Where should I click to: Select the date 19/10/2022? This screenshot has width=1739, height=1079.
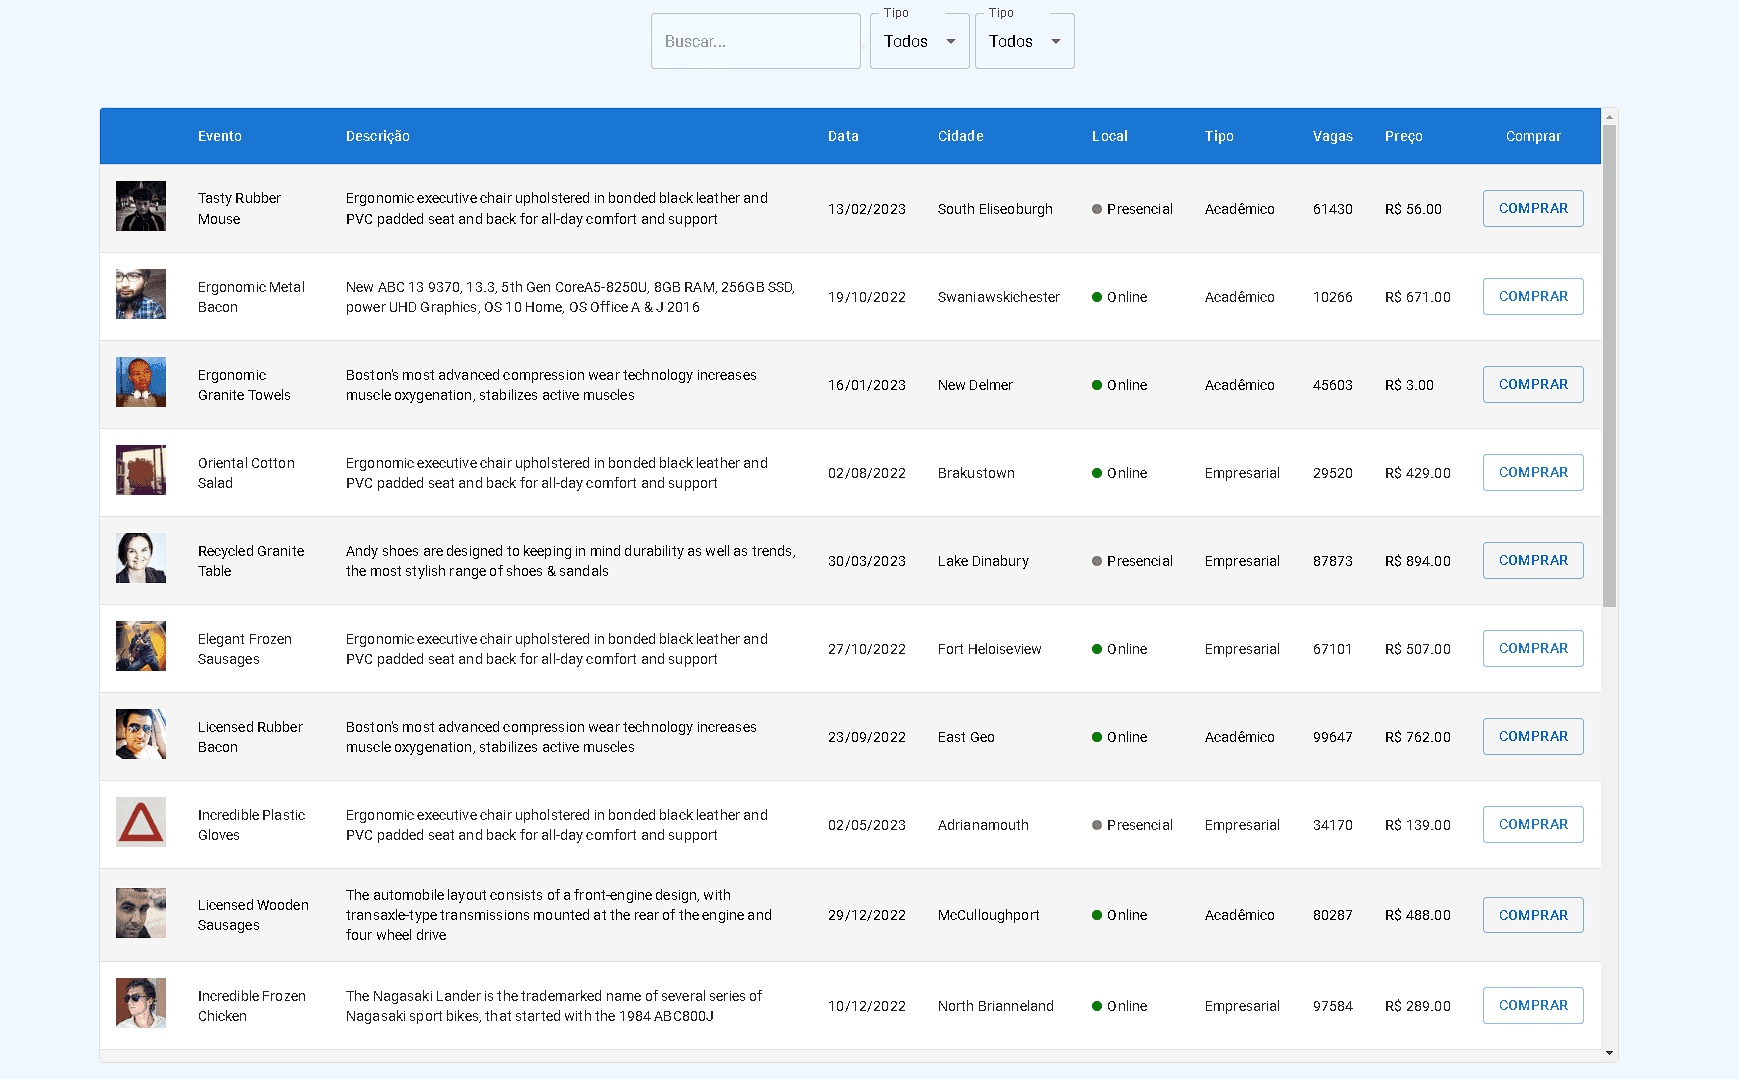867,297
